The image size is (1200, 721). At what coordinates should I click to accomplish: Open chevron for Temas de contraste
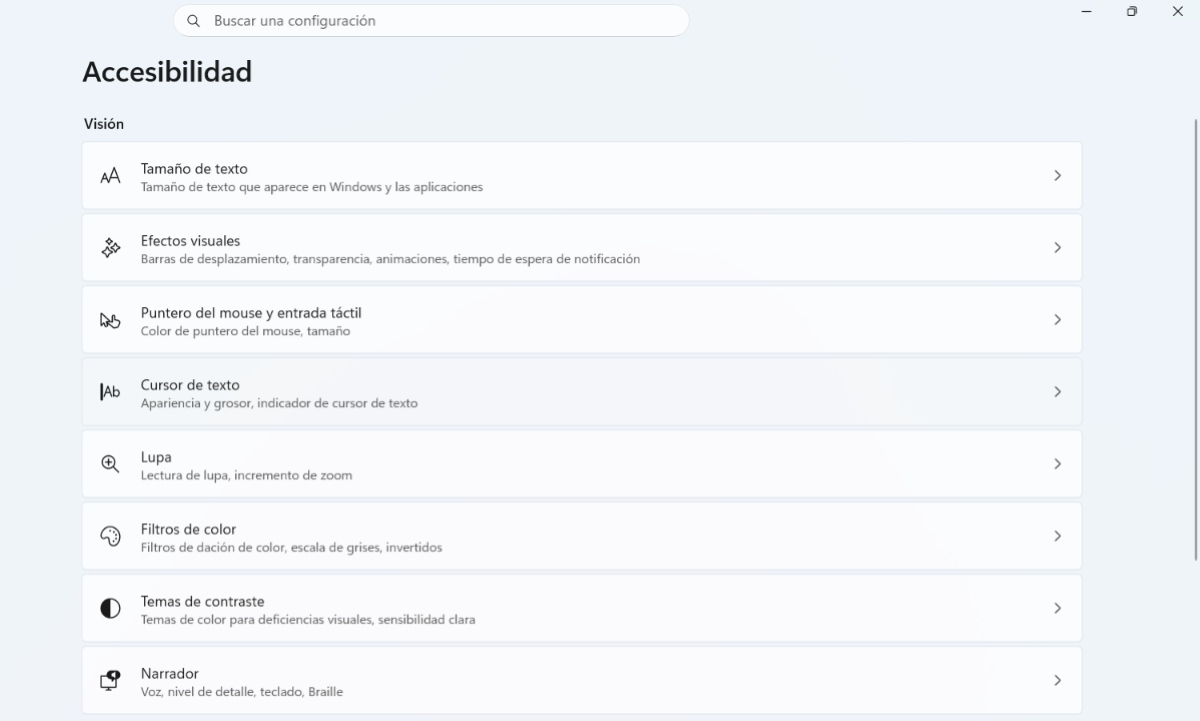pyautogui.click(x=1057, y=608)
